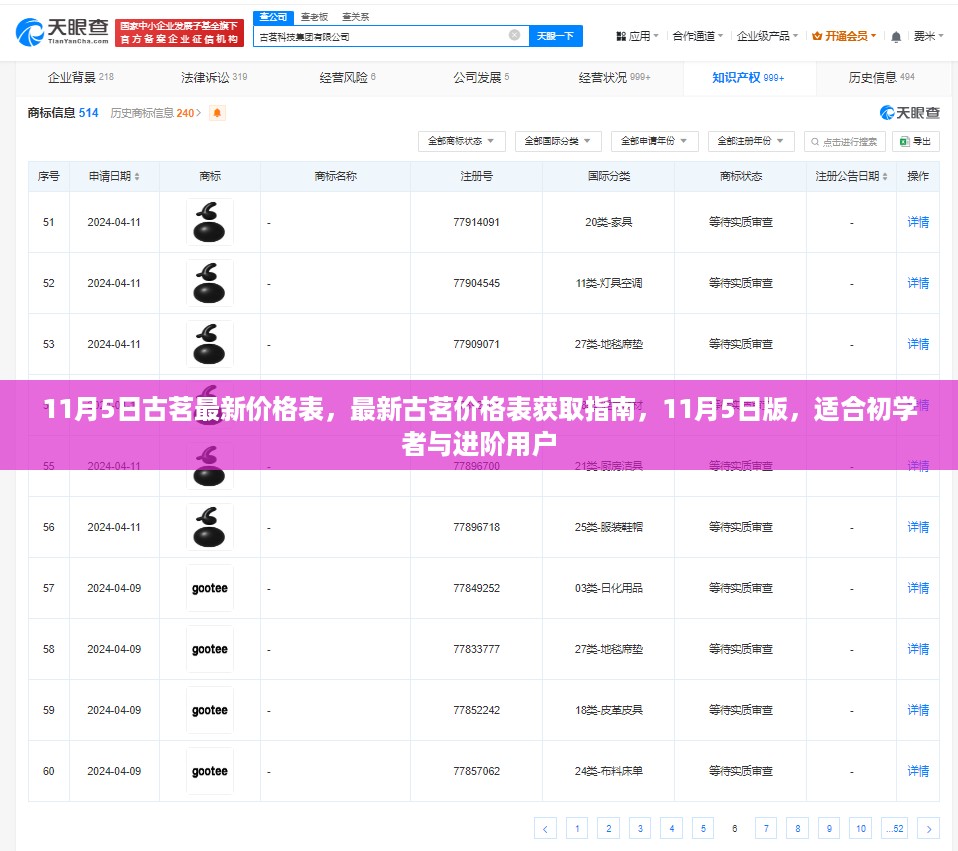Clear the search box with X icon

pos(514,35)
